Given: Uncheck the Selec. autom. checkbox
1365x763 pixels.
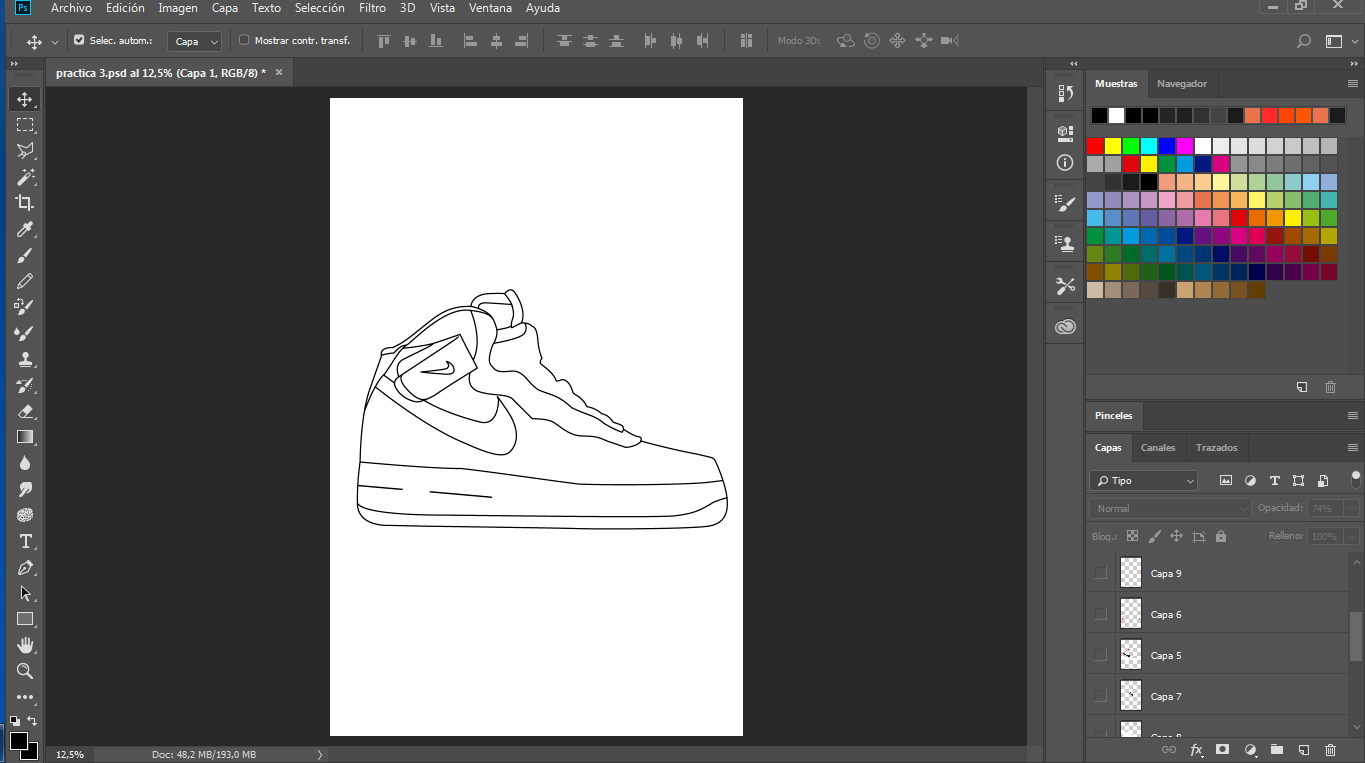Looking at the screenshot, I should (79, 41).
